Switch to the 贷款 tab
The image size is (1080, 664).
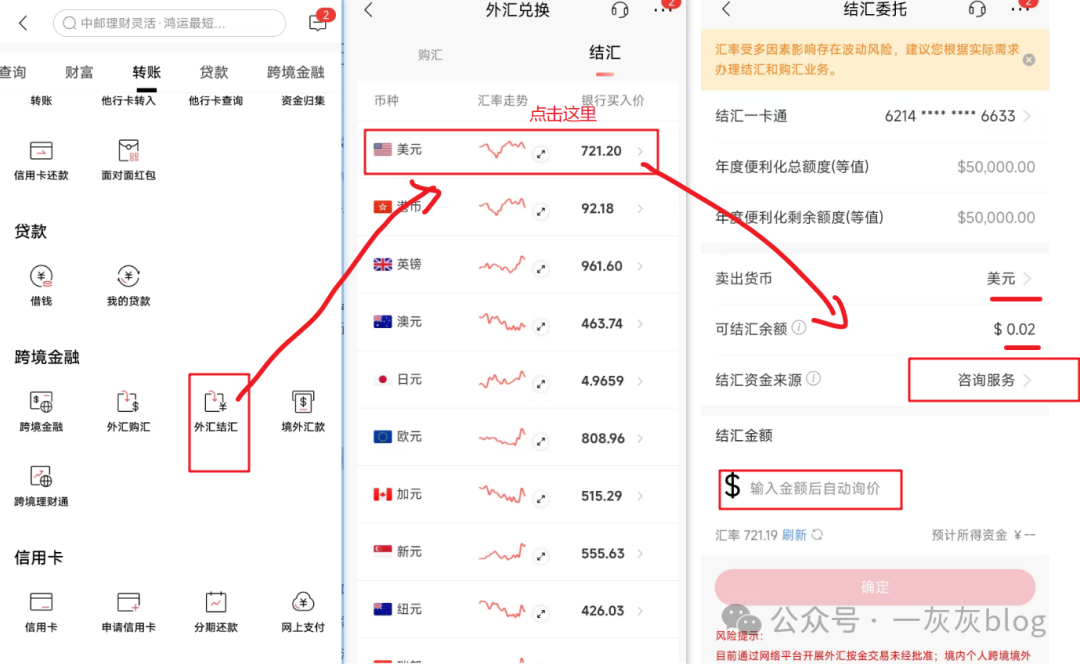pyautogui.click(x=214, y=72)
